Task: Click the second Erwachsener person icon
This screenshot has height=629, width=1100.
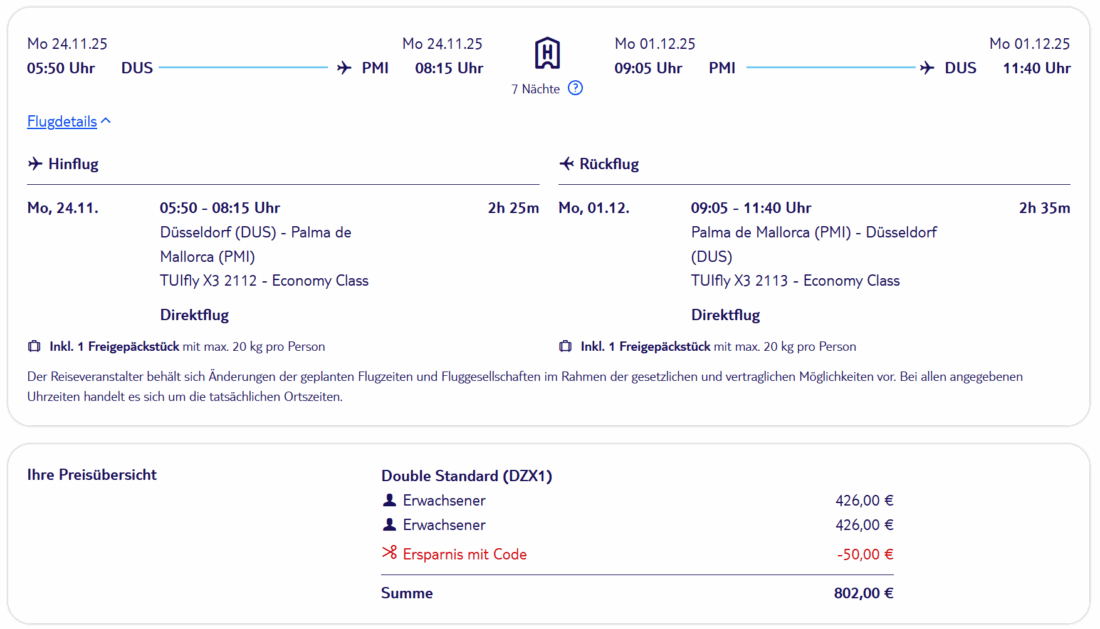Action: [x=390, y=525]
